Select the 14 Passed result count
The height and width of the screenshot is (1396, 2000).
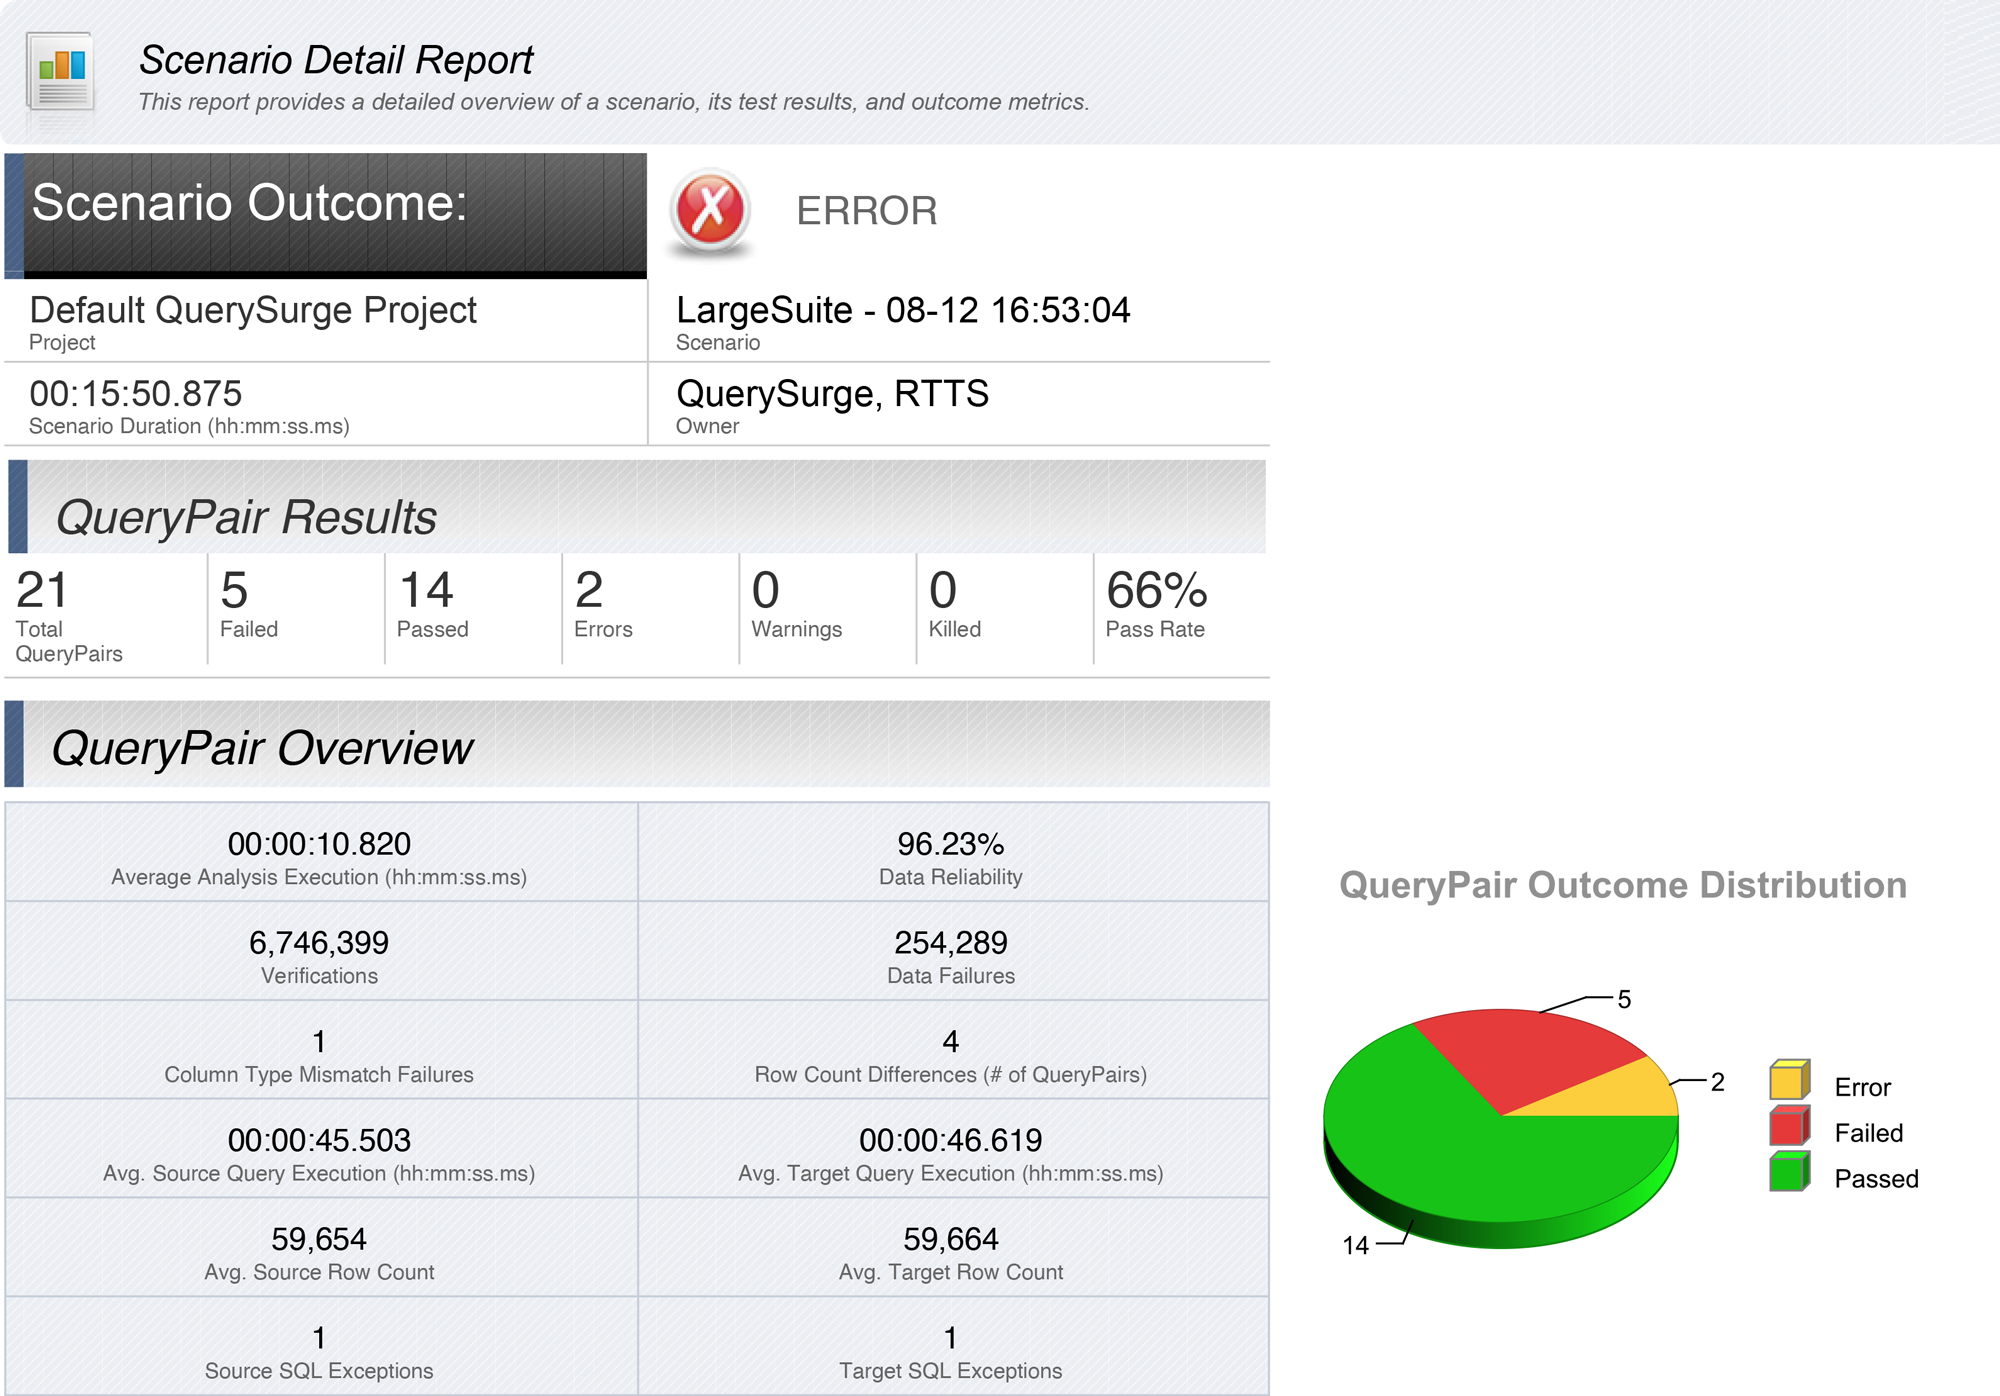point(427,592)
